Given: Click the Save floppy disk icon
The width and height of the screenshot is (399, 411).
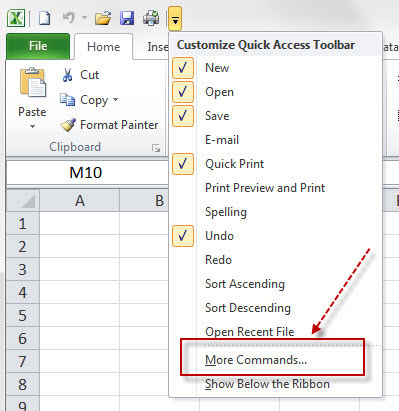Looking at the screenshot, I should point(127,18).
